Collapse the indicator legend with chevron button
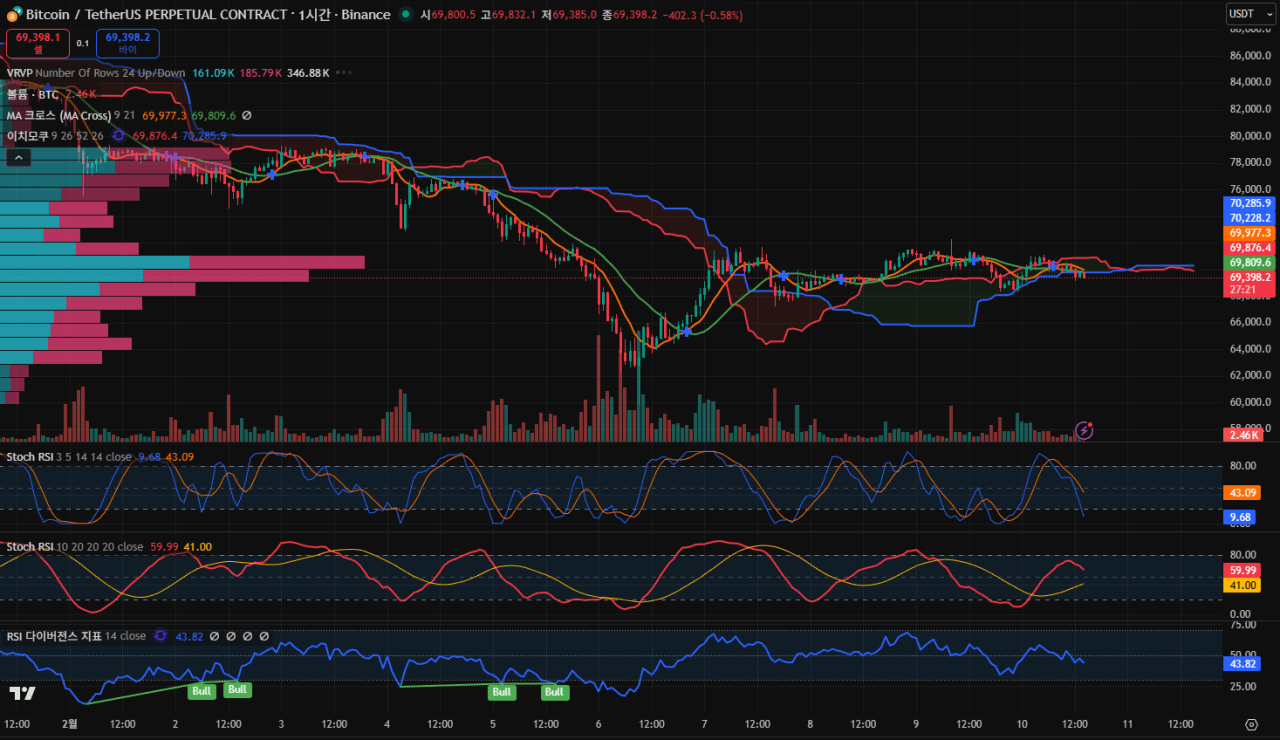 [19, 157]
